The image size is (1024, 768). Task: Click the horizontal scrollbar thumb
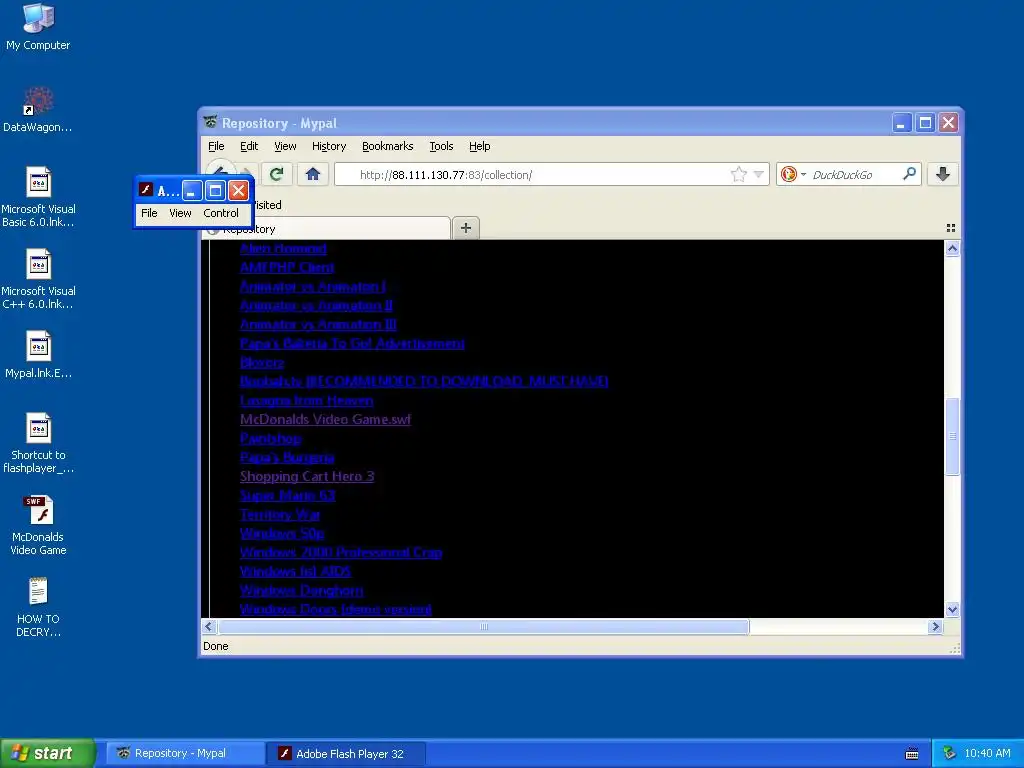tap(483, 626)
